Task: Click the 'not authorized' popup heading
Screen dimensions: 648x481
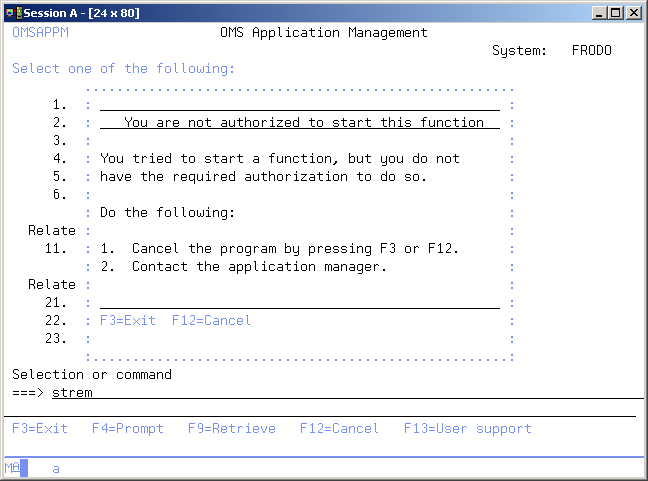Action: pos(304,123)
